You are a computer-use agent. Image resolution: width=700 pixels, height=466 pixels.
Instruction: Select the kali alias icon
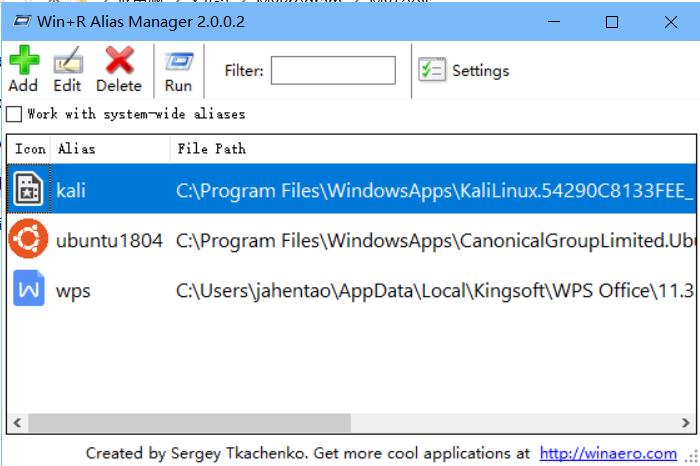click(x=29, y=189)
